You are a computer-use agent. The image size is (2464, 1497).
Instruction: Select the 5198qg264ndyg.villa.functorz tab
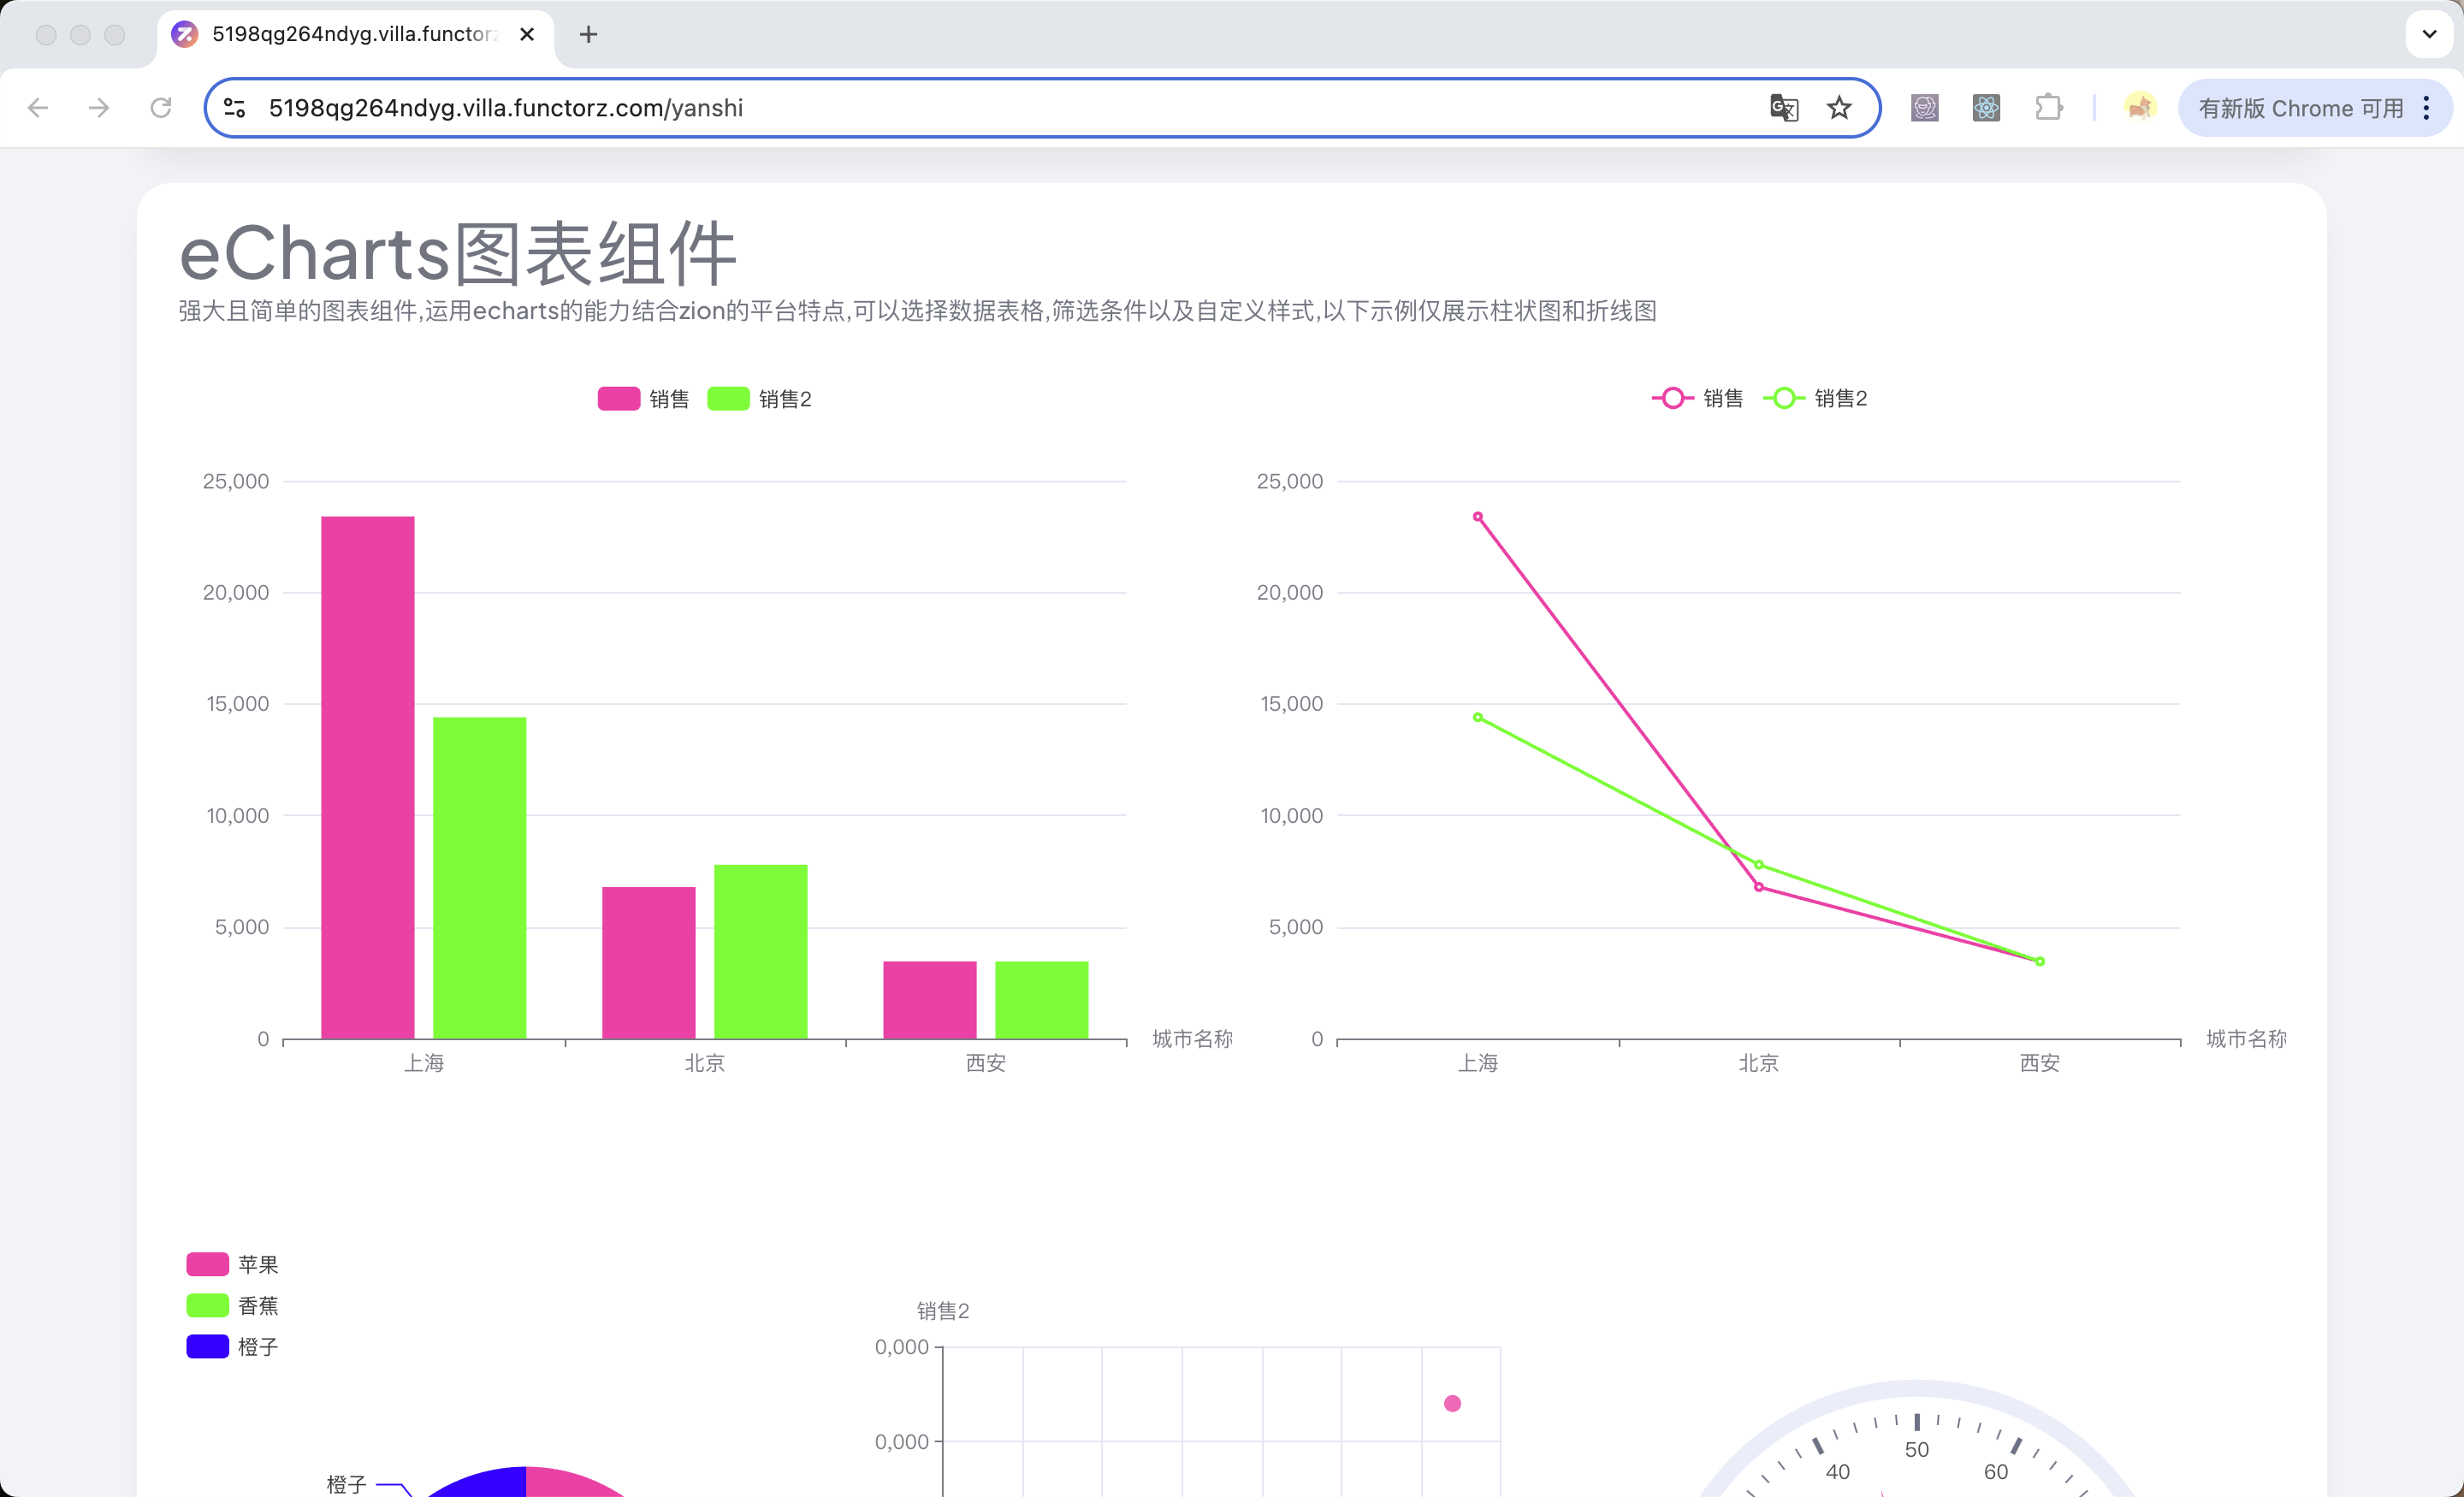coord(355,35)
